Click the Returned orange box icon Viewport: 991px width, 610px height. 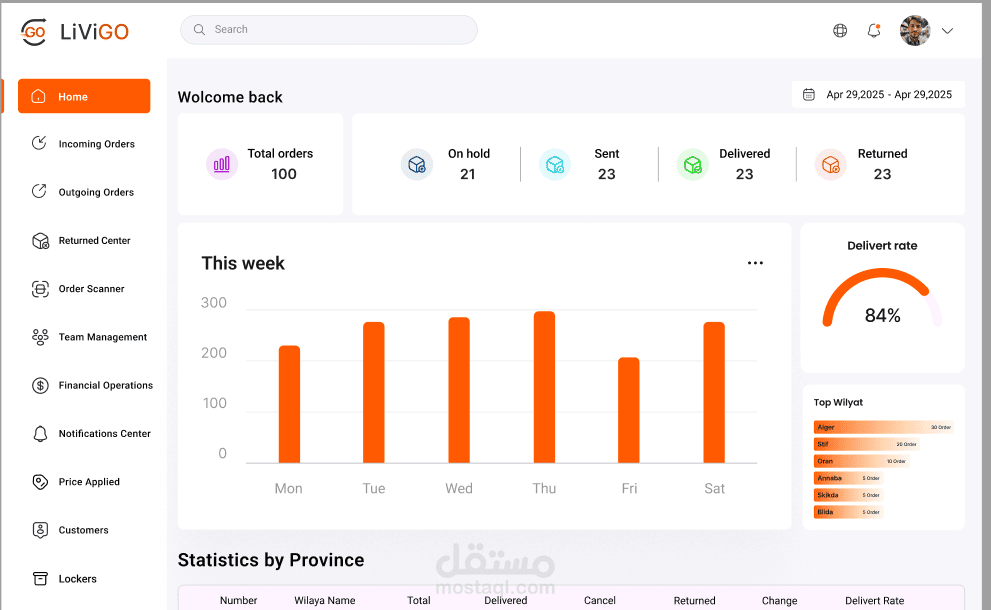coord(830,164)
